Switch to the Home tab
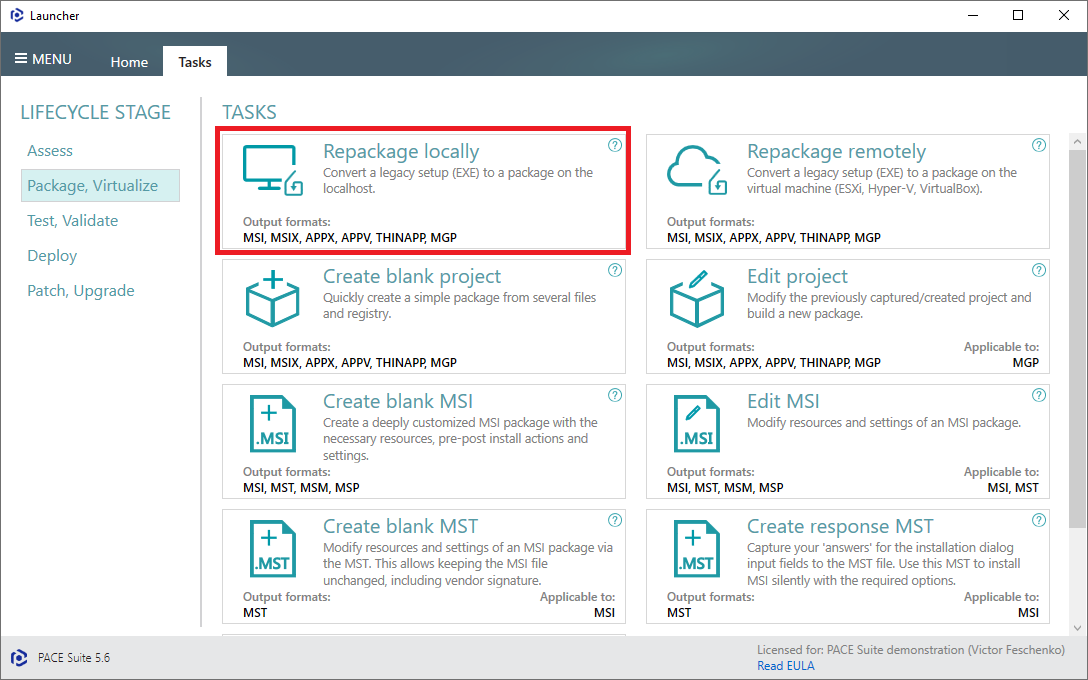 point(129,62)
